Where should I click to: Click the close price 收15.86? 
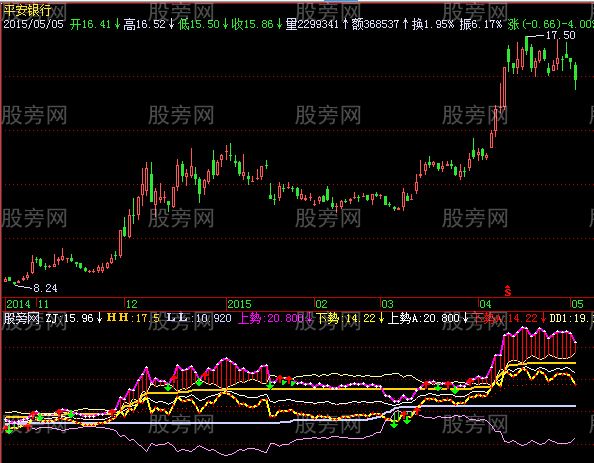[x=253, y=24]
